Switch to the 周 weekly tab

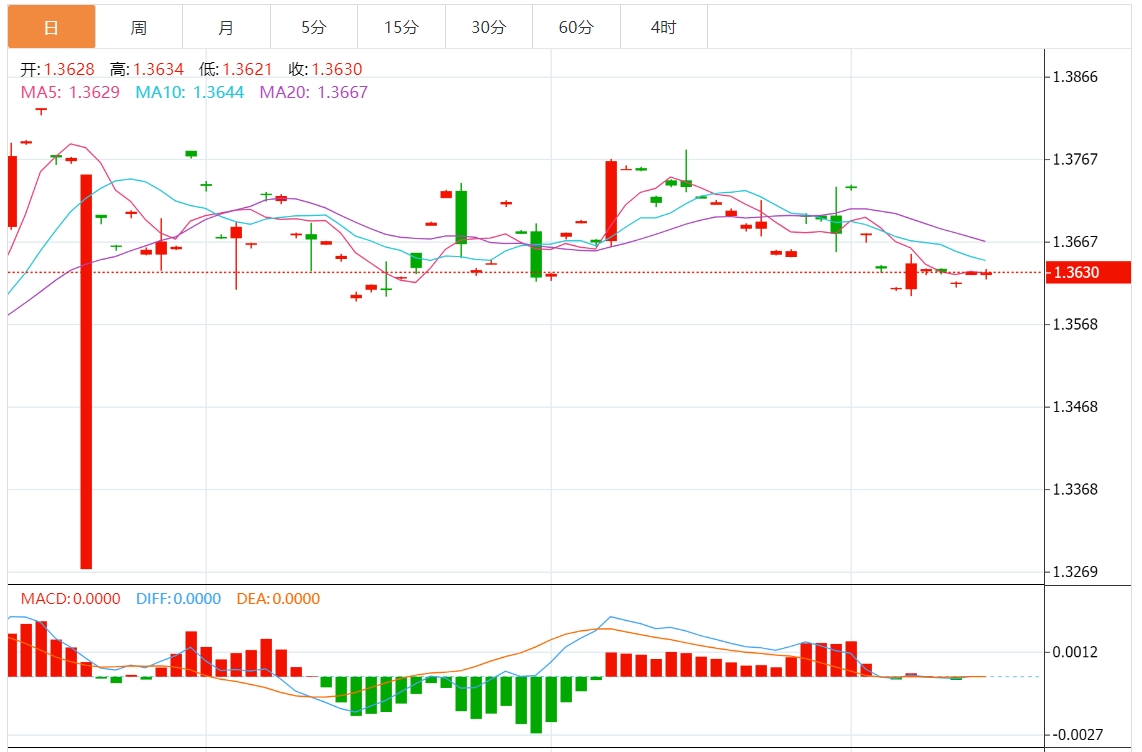point(139,27)
